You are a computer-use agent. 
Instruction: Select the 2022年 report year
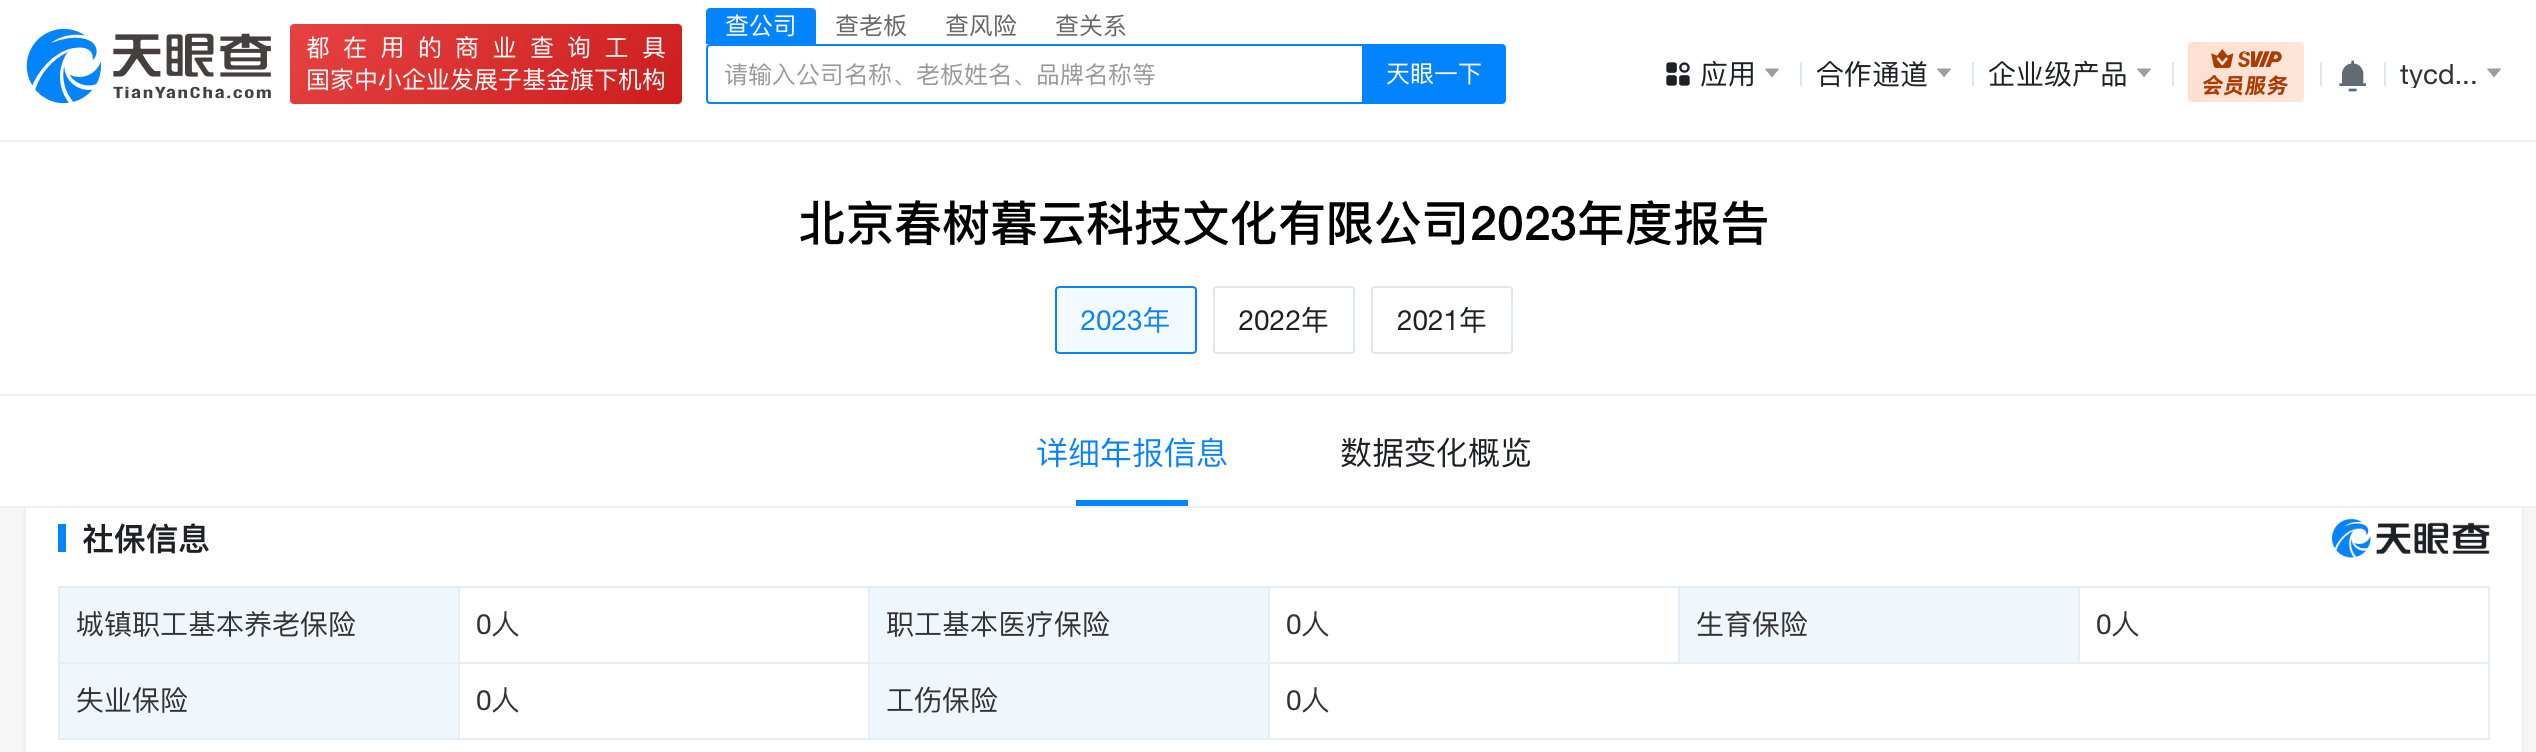click(x=1283, y=320)
